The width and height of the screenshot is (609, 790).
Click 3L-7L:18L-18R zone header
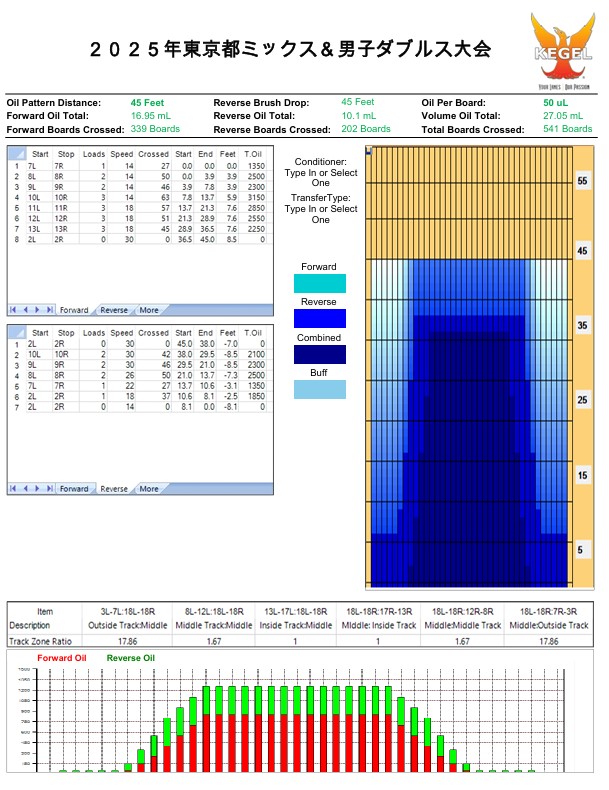127,612
